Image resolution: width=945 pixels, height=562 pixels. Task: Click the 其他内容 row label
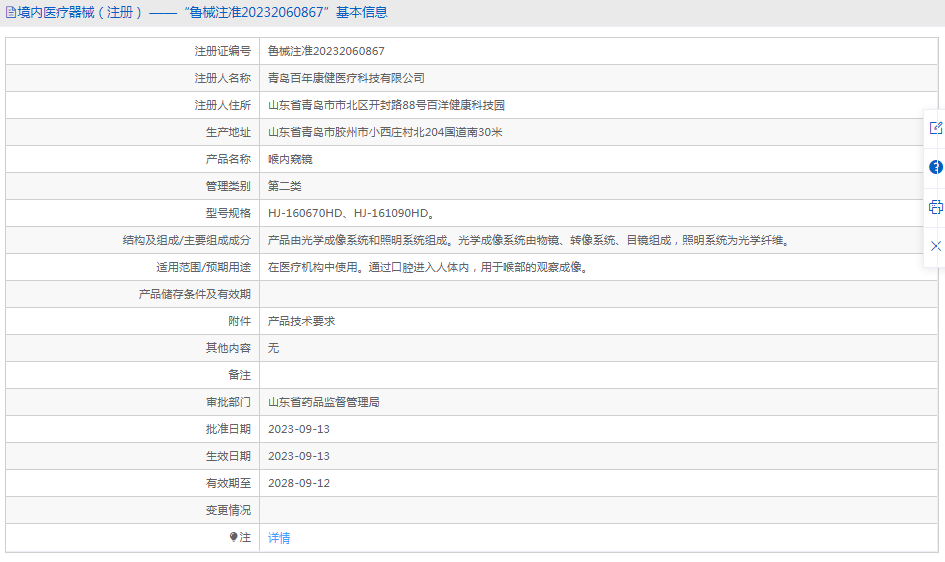(x=228, y=348)
